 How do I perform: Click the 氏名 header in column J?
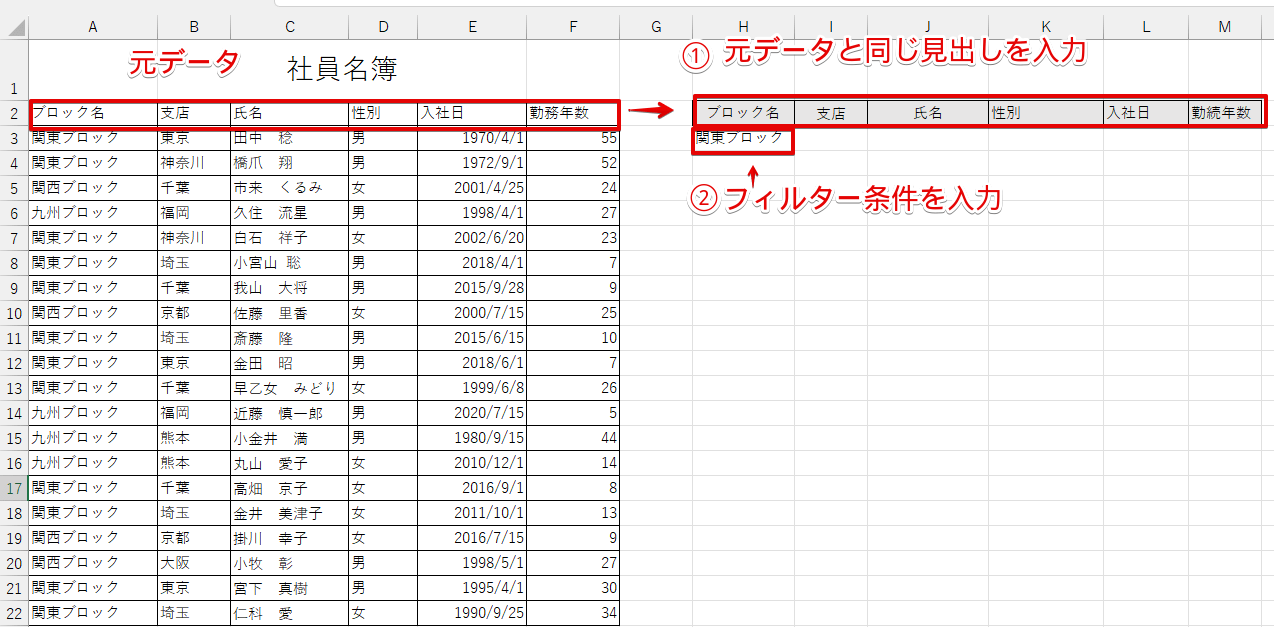click(x=927, y=113)
